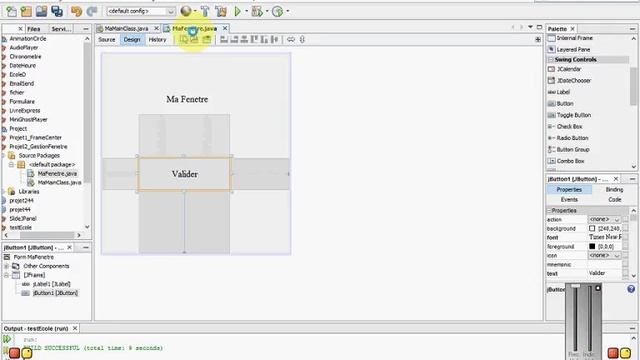Switch to the Files tab
The width and height of the screenshot is (640, 360).
click(x=34, y=29)
